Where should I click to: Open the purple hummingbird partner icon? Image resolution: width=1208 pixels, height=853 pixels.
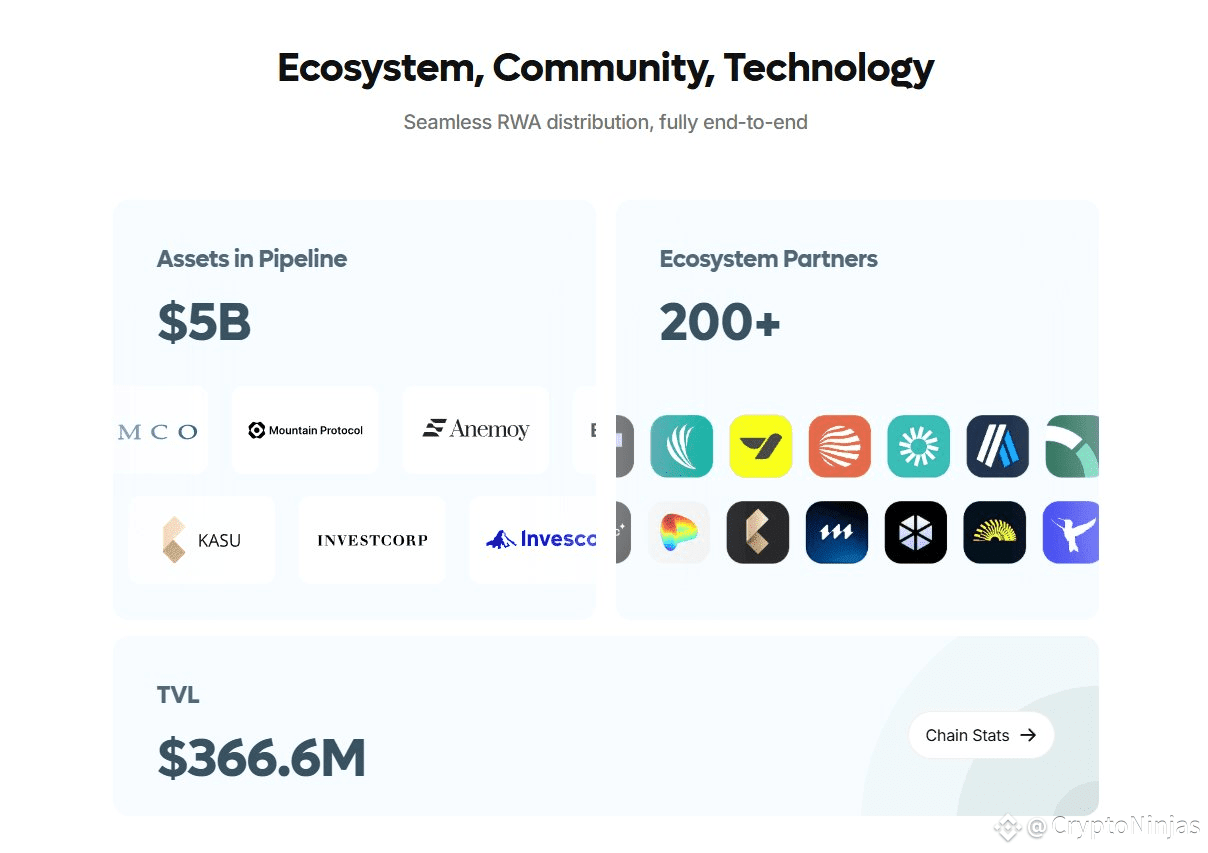[x=1071, y=532]
